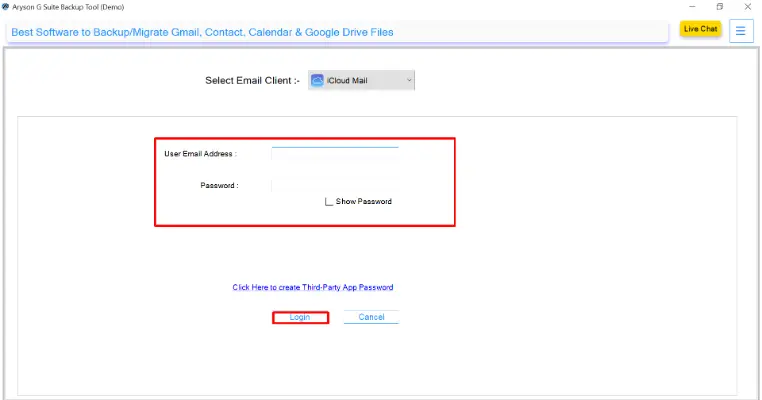Click the 'Best Software to Backup/Migrate' heading

point(202,32)
